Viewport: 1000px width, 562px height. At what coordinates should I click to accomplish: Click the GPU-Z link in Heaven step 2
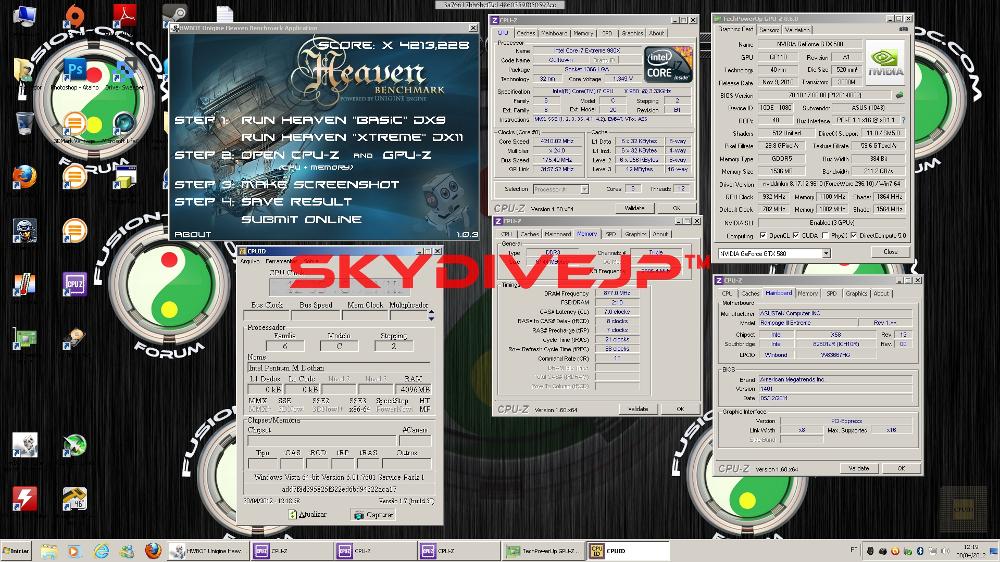coord(407,155)
